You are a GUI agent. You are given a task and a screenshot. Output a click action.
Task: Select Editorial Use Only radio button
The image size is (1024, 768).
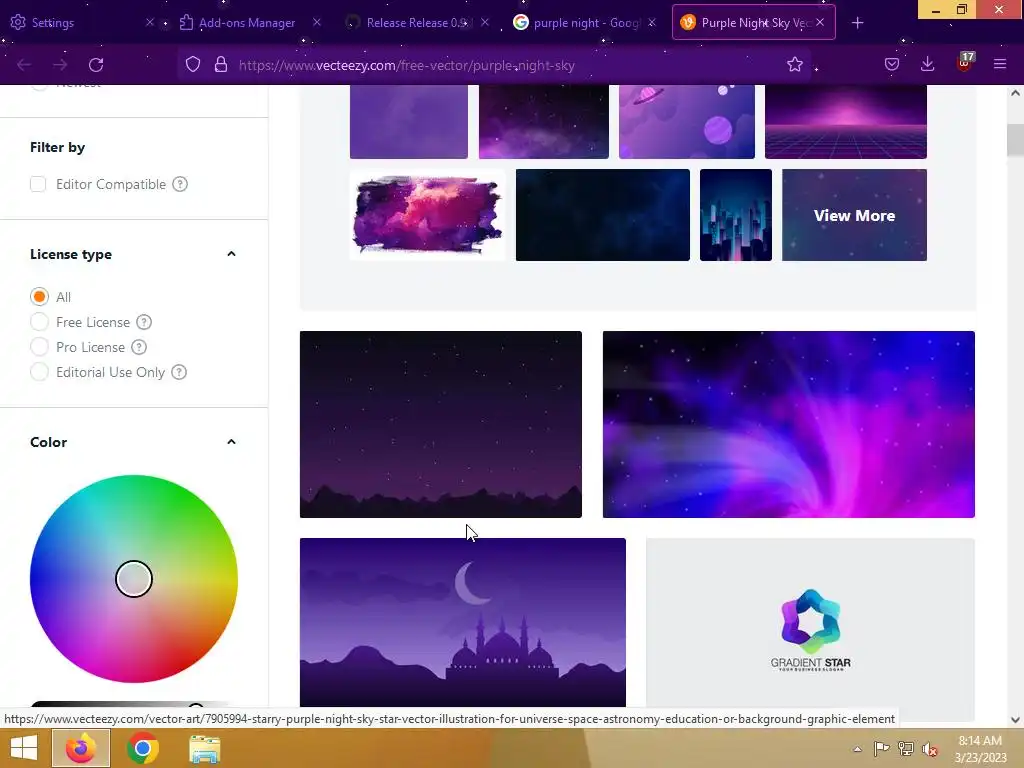(x=39, y=372)
